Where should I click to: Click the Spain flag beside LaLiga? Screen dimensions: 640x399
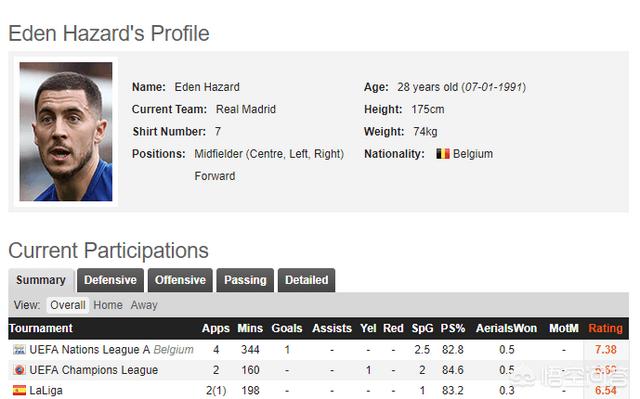[x=19, y=390]
